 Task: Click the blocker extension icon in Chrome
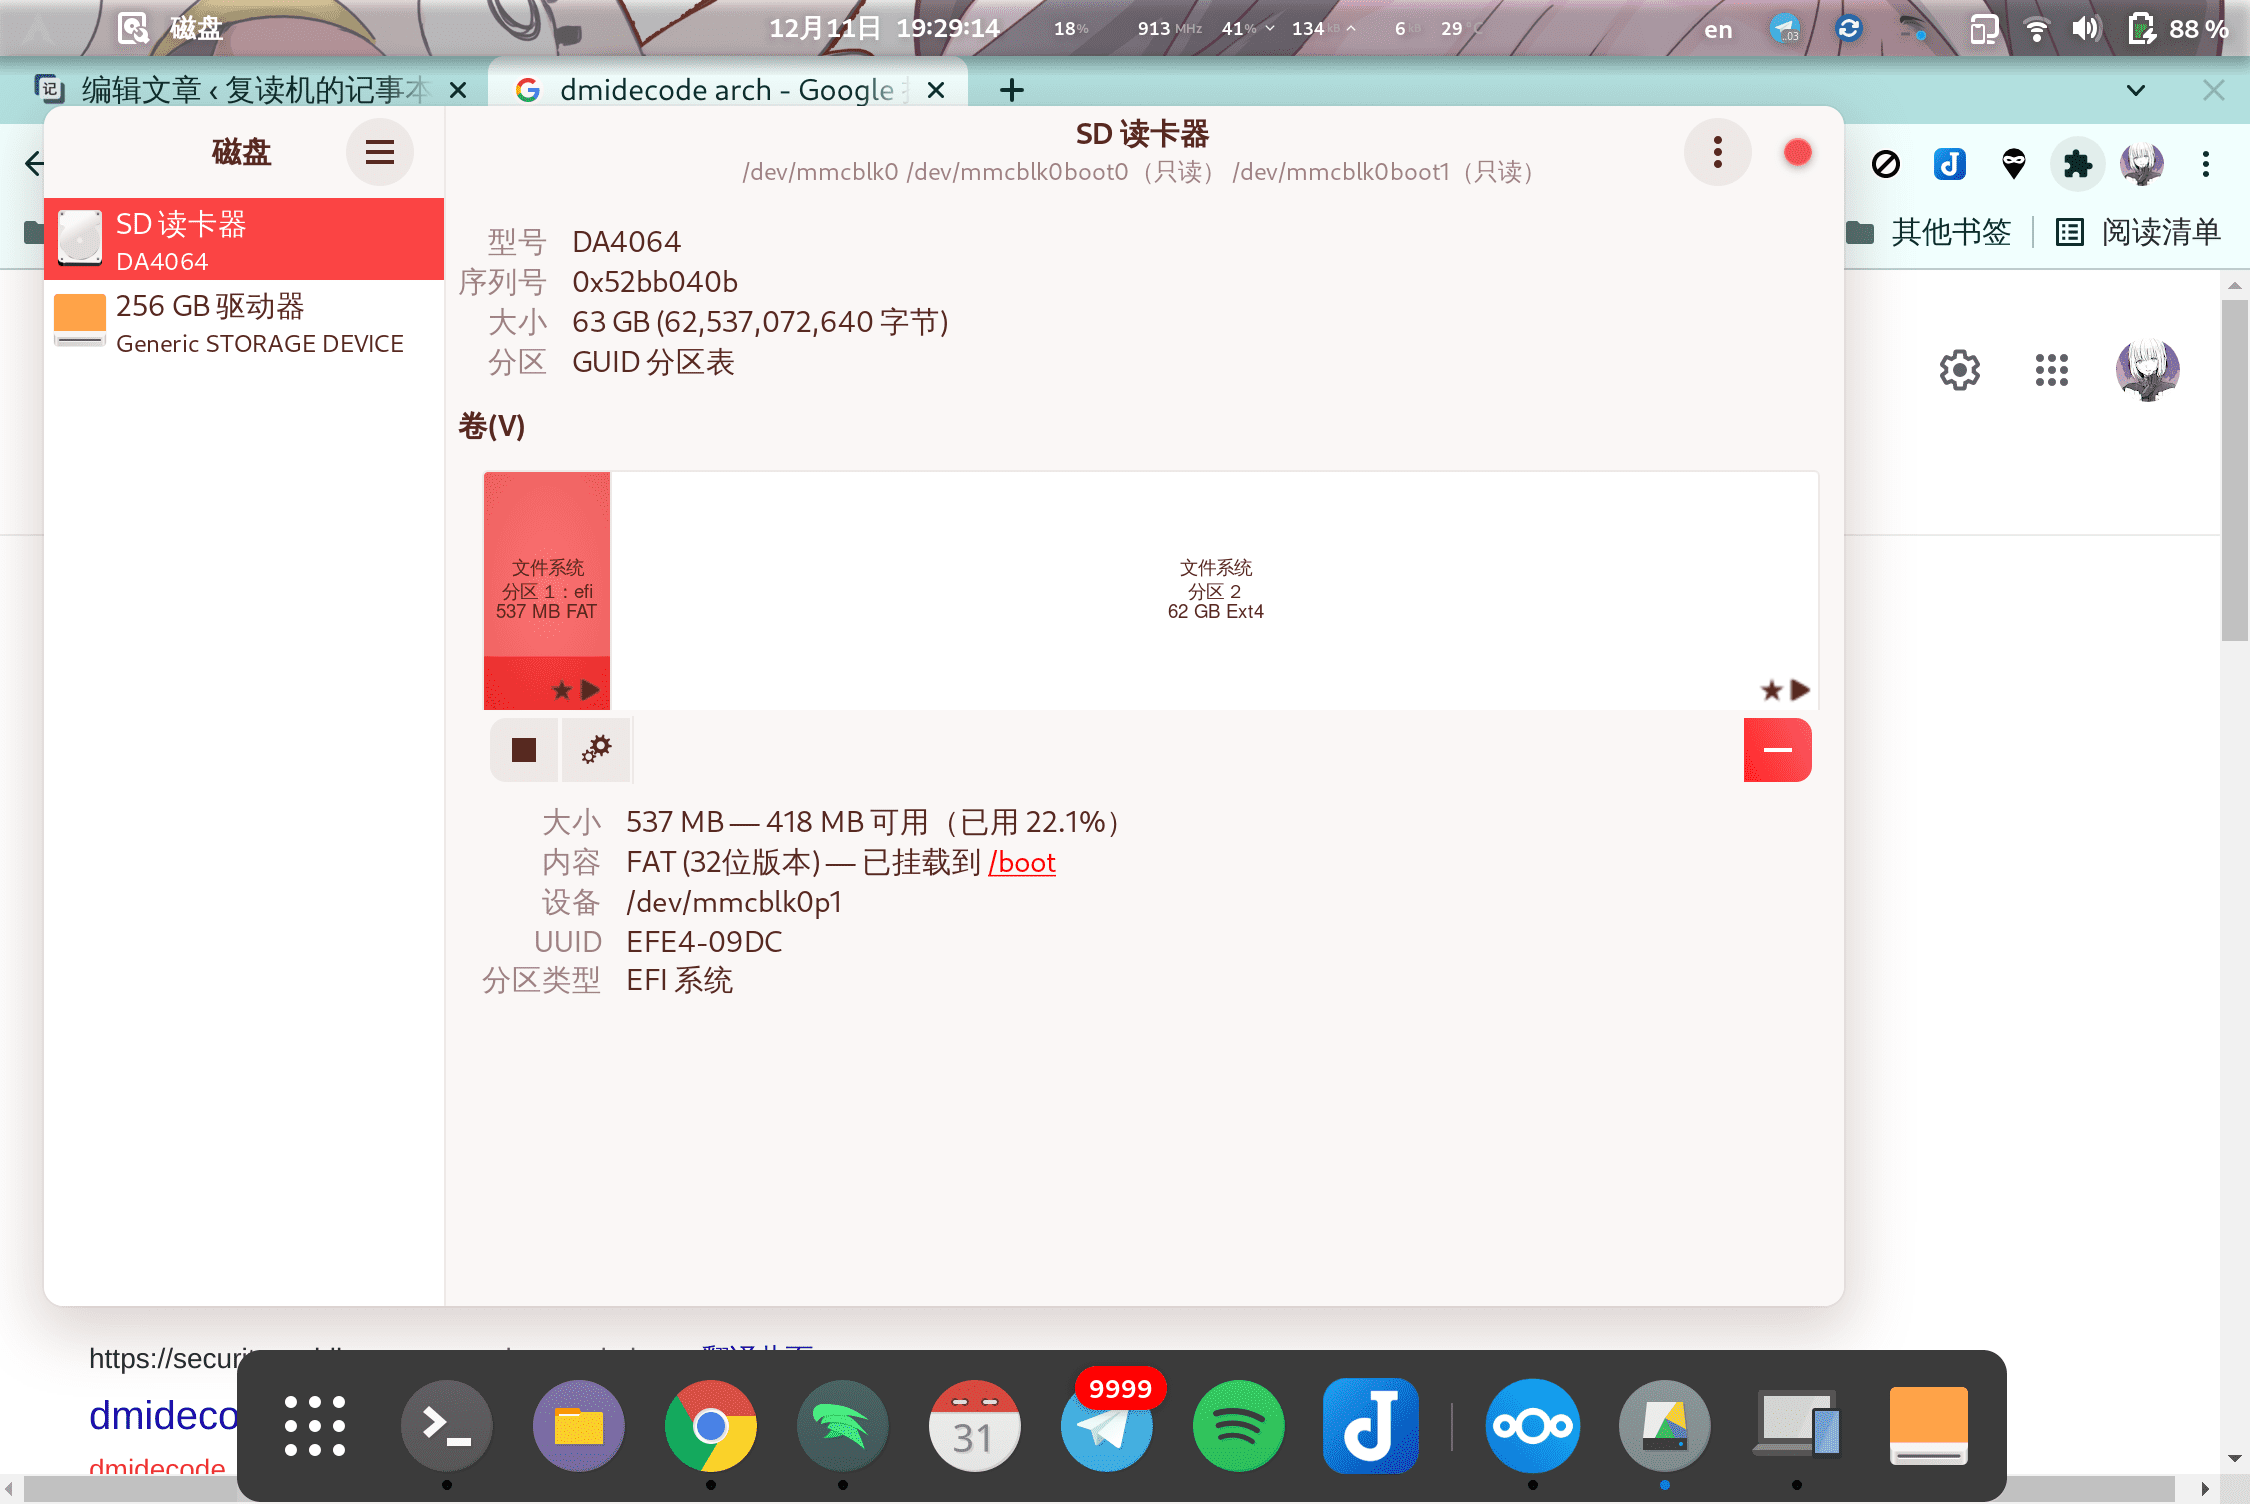(1885, 164)
